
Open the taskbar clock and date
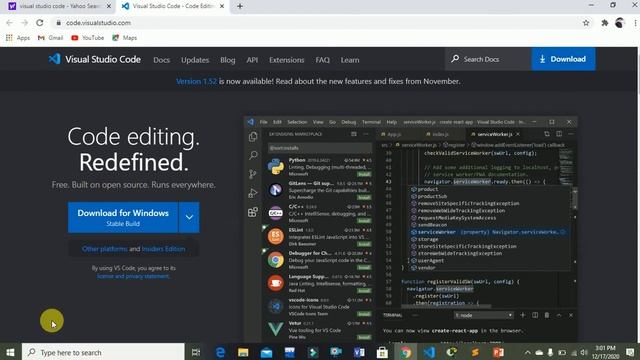(605, 352)
